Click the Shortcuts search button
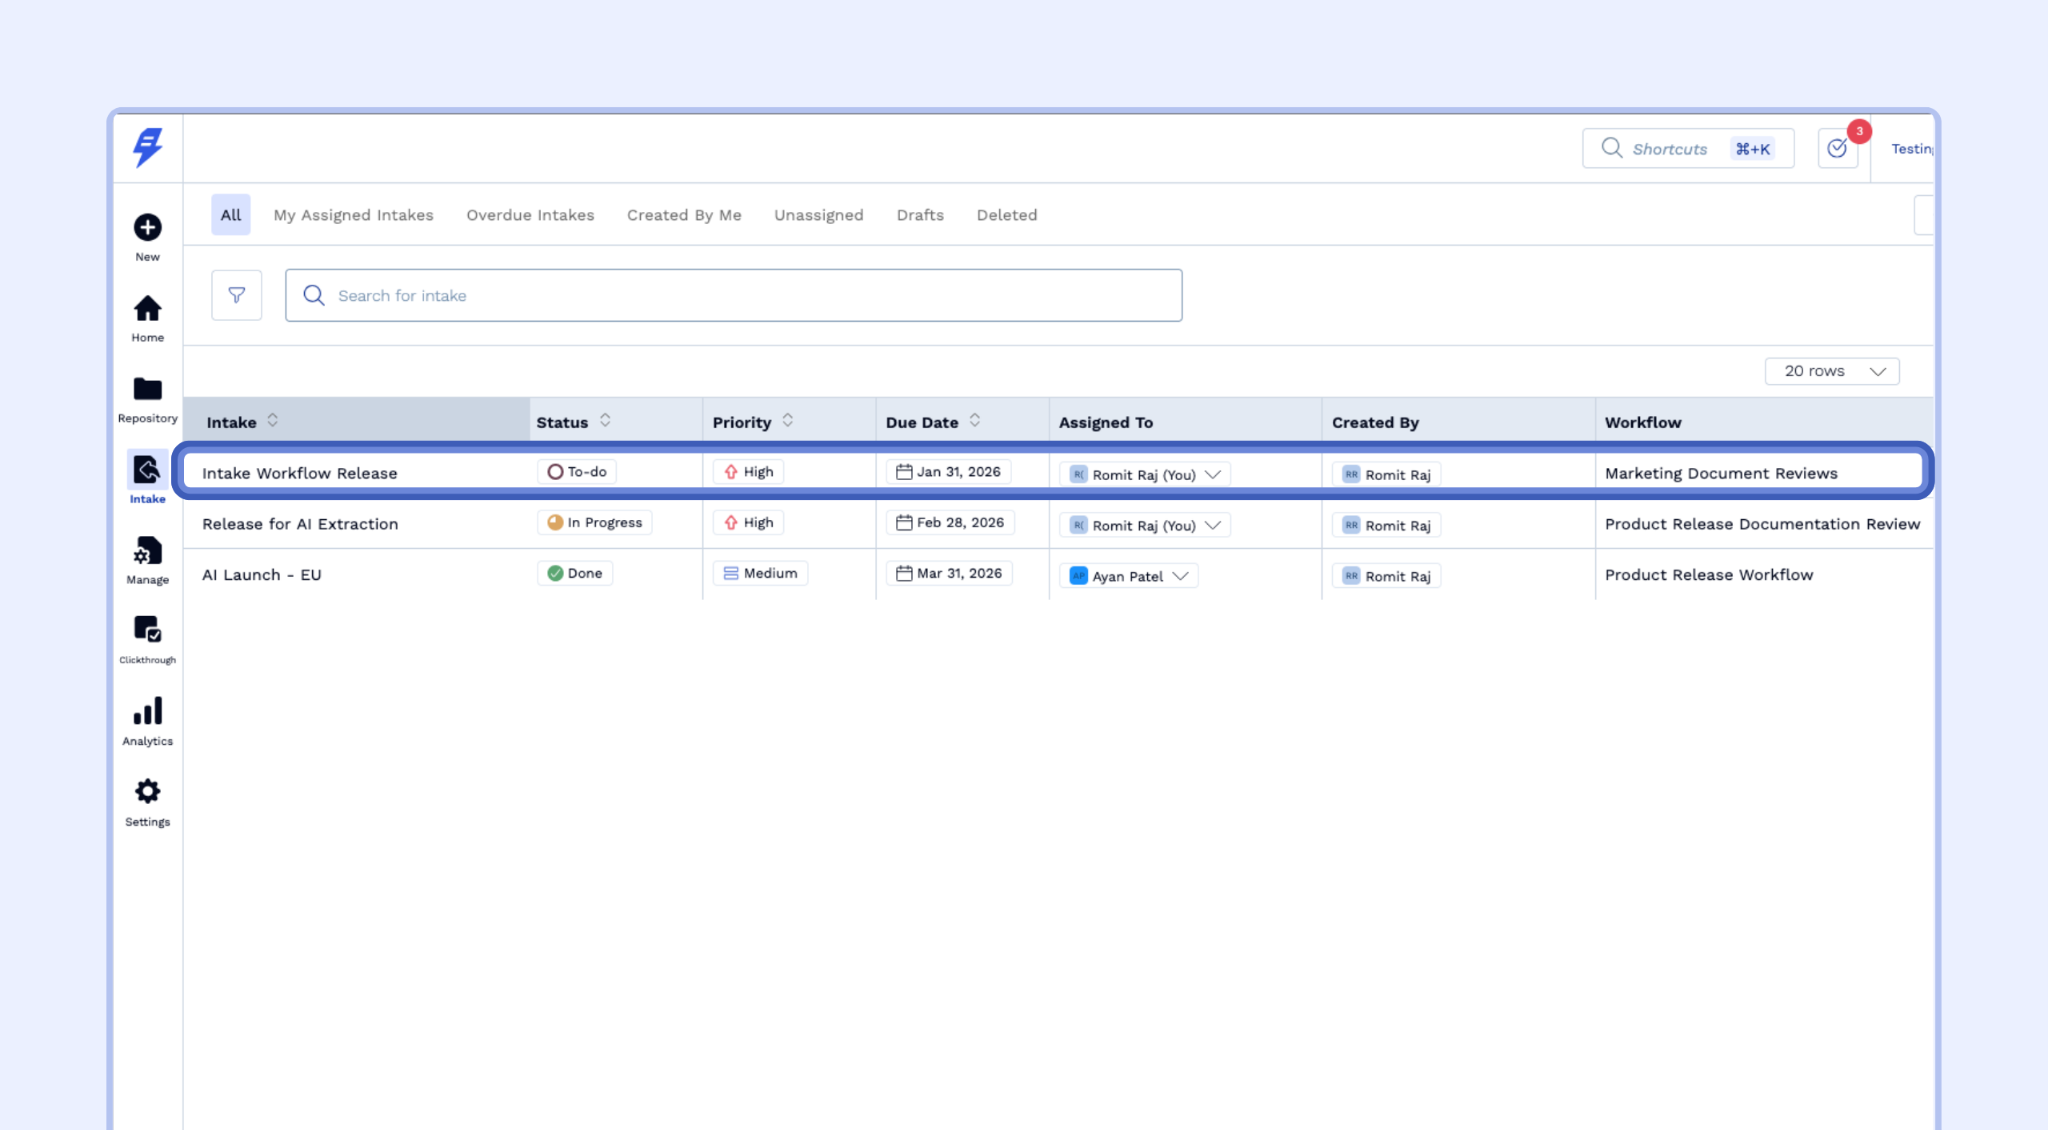 pos(1687,149)
